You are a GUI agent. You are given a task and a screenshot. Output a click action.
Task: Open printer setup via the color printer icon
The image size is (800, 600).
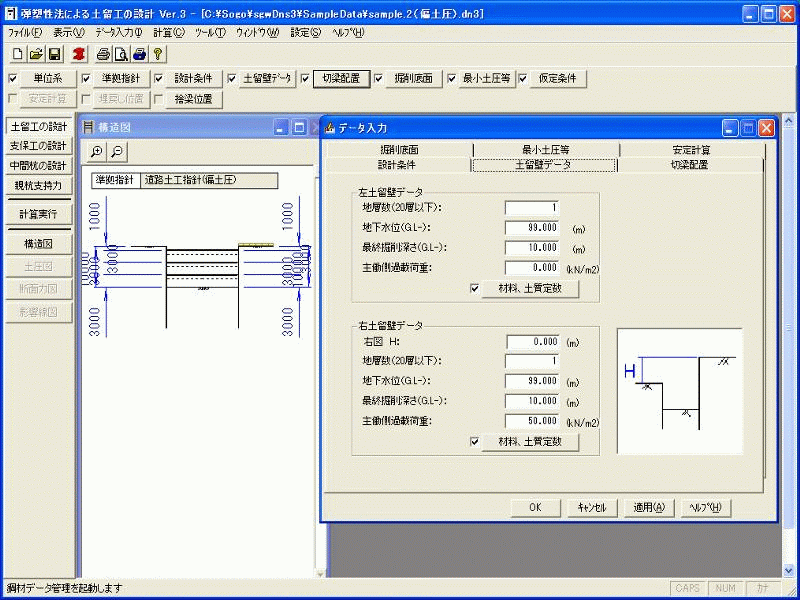[139, 57]
